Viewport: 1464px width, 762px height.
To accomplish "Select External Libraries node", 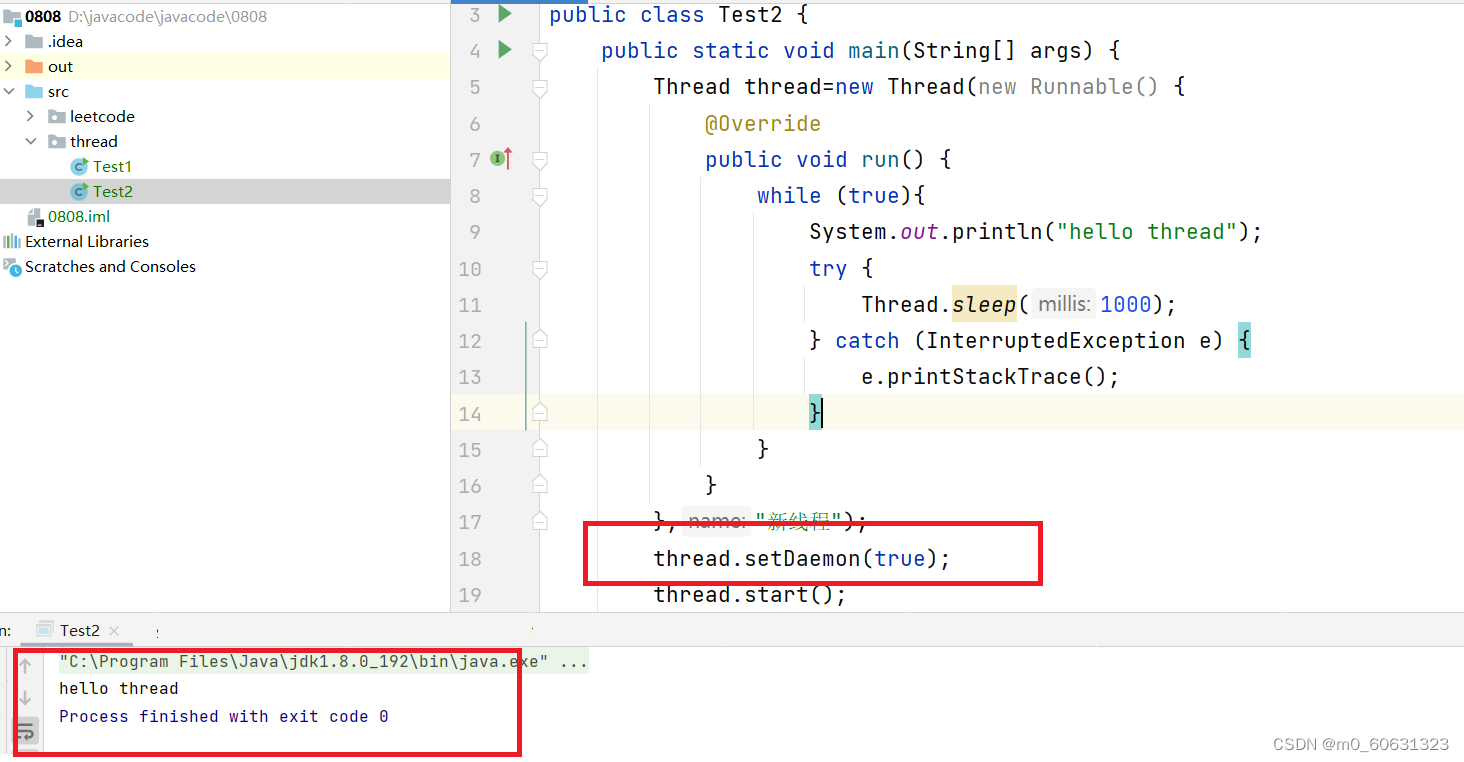I will [x=87, y=241].
